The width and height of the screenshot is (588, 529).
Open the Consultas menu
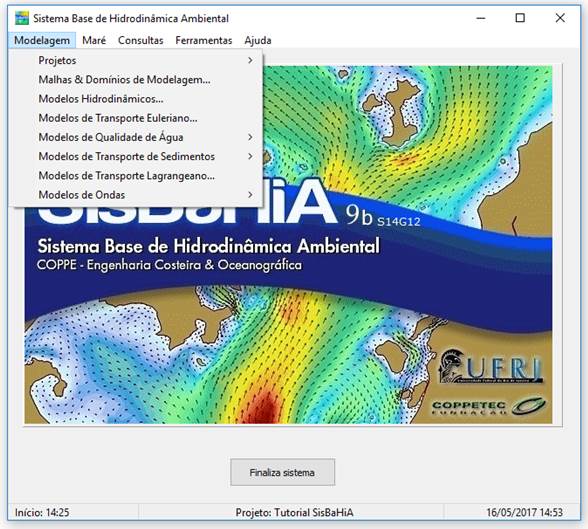pyautogui.click(x=141, y=40)
